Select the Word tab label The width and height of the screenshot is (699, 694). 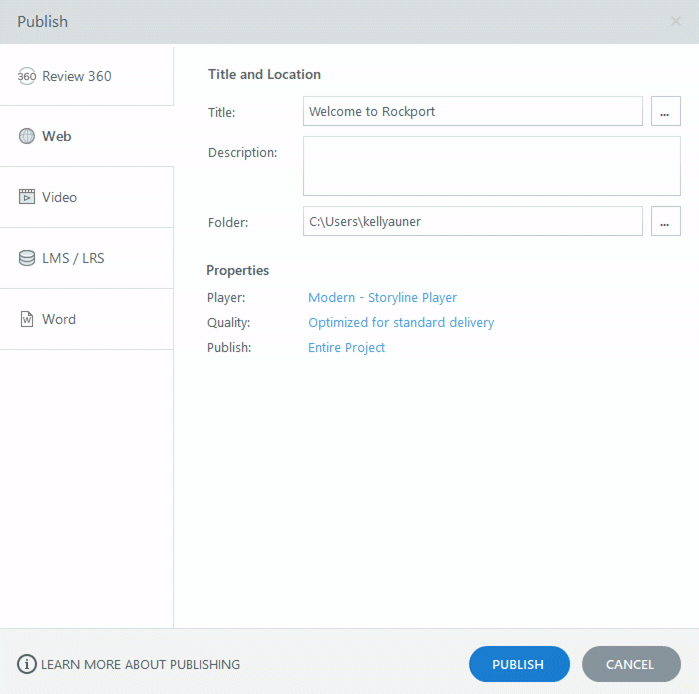[59, 319]
